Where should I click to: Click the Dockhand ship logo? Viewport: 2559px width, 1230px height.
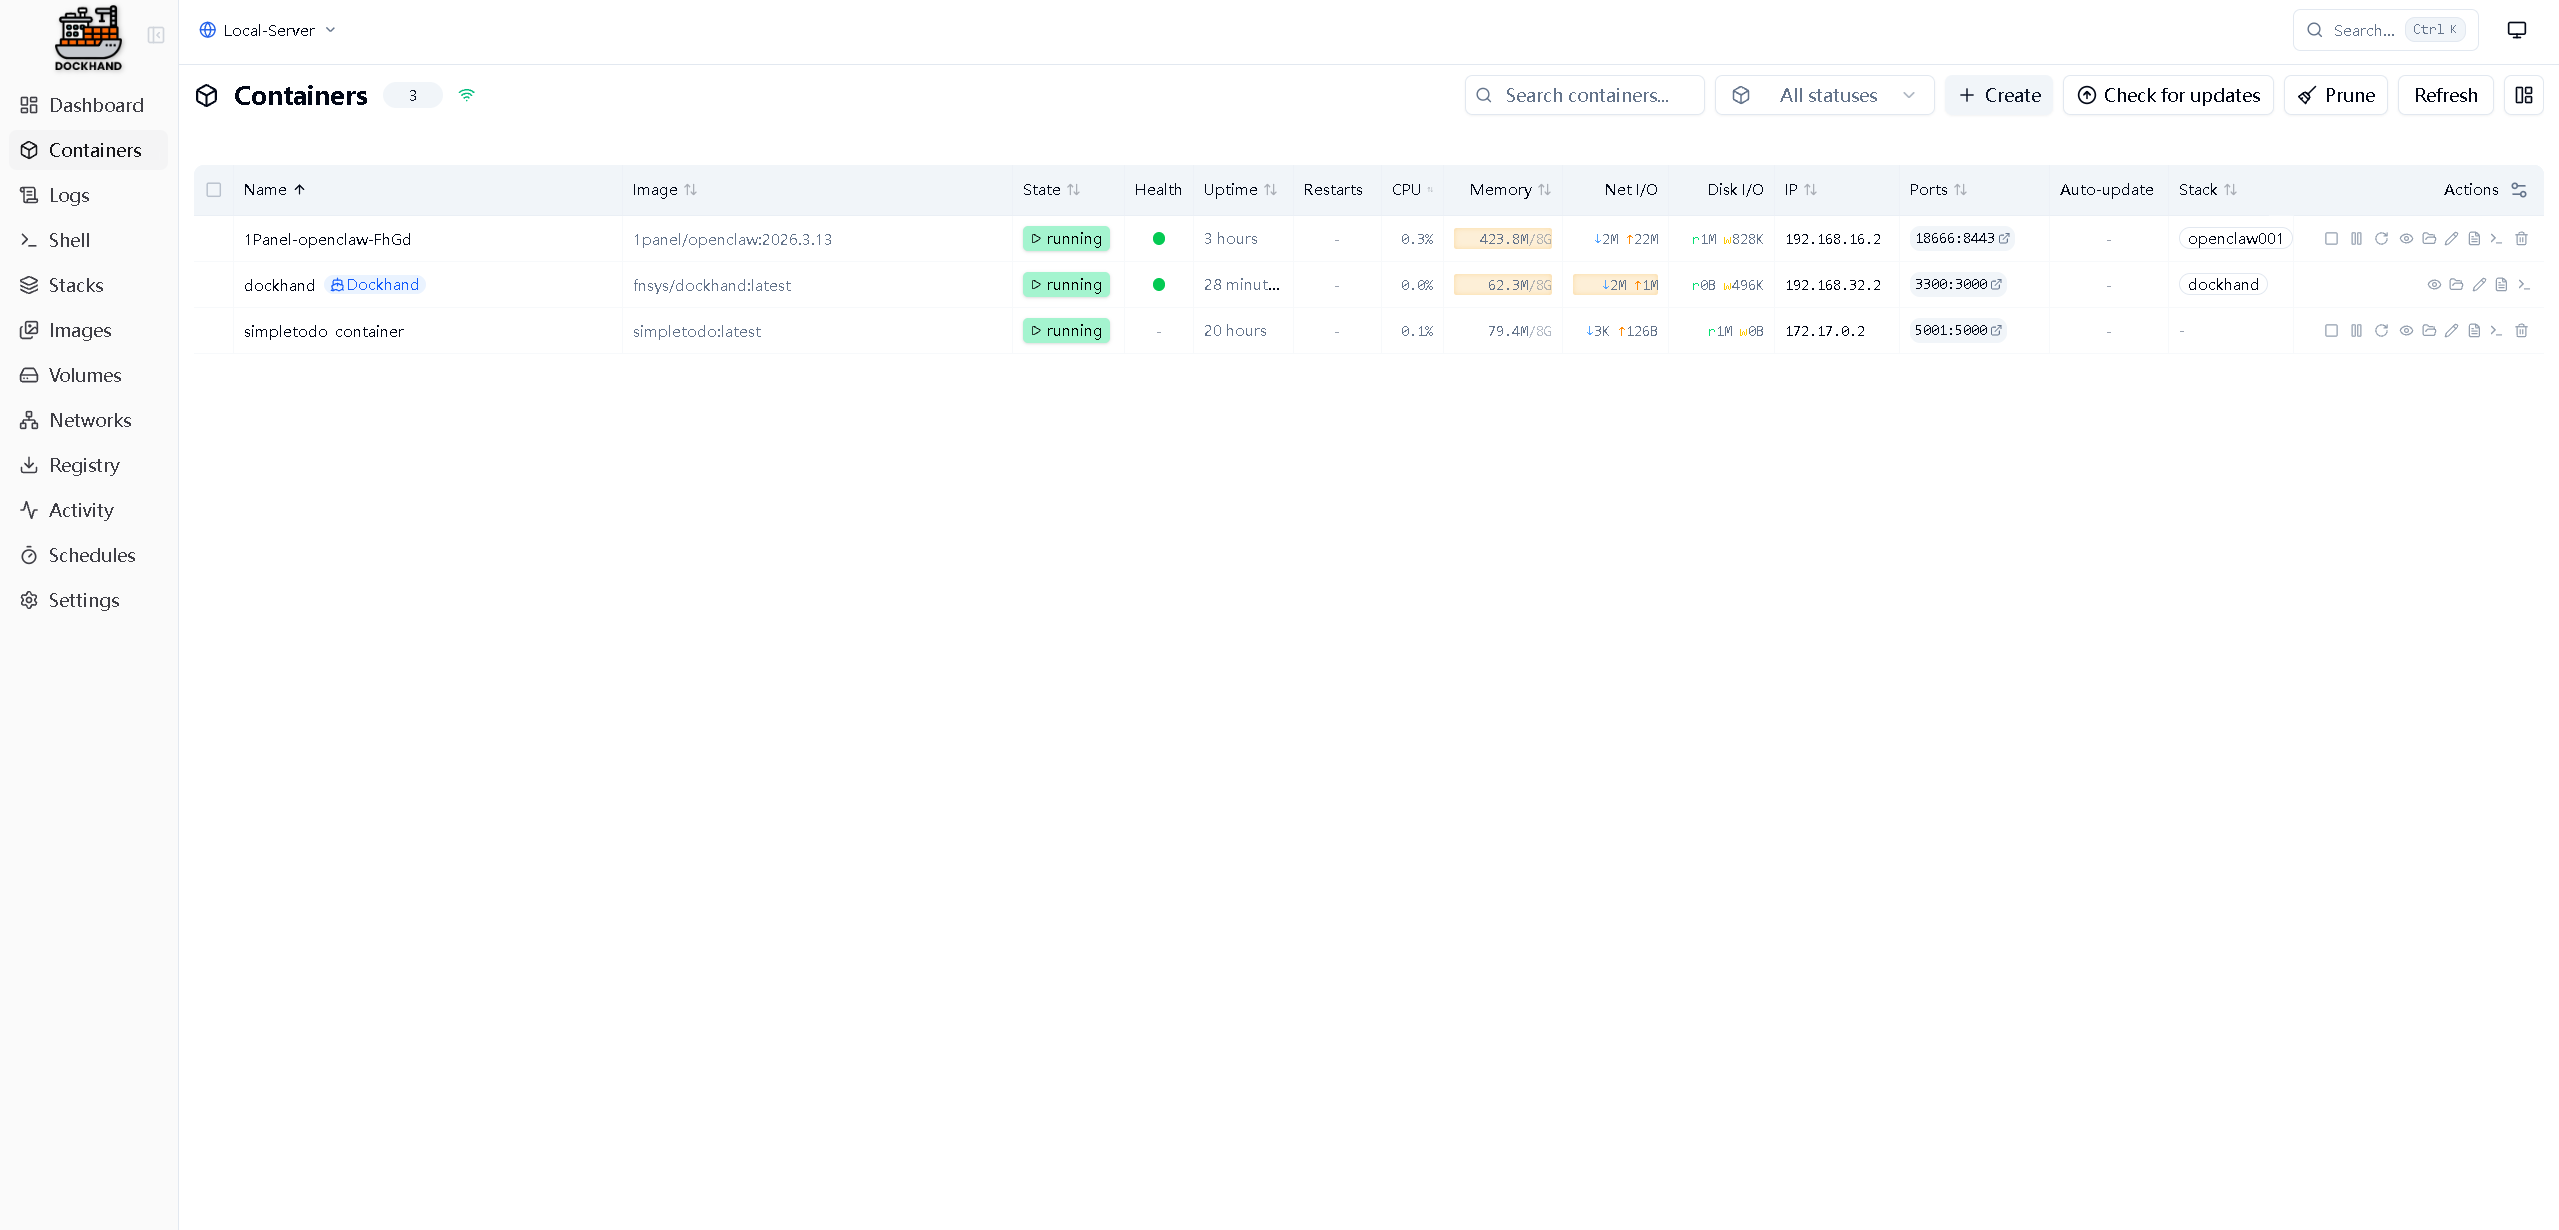[88, 38]
